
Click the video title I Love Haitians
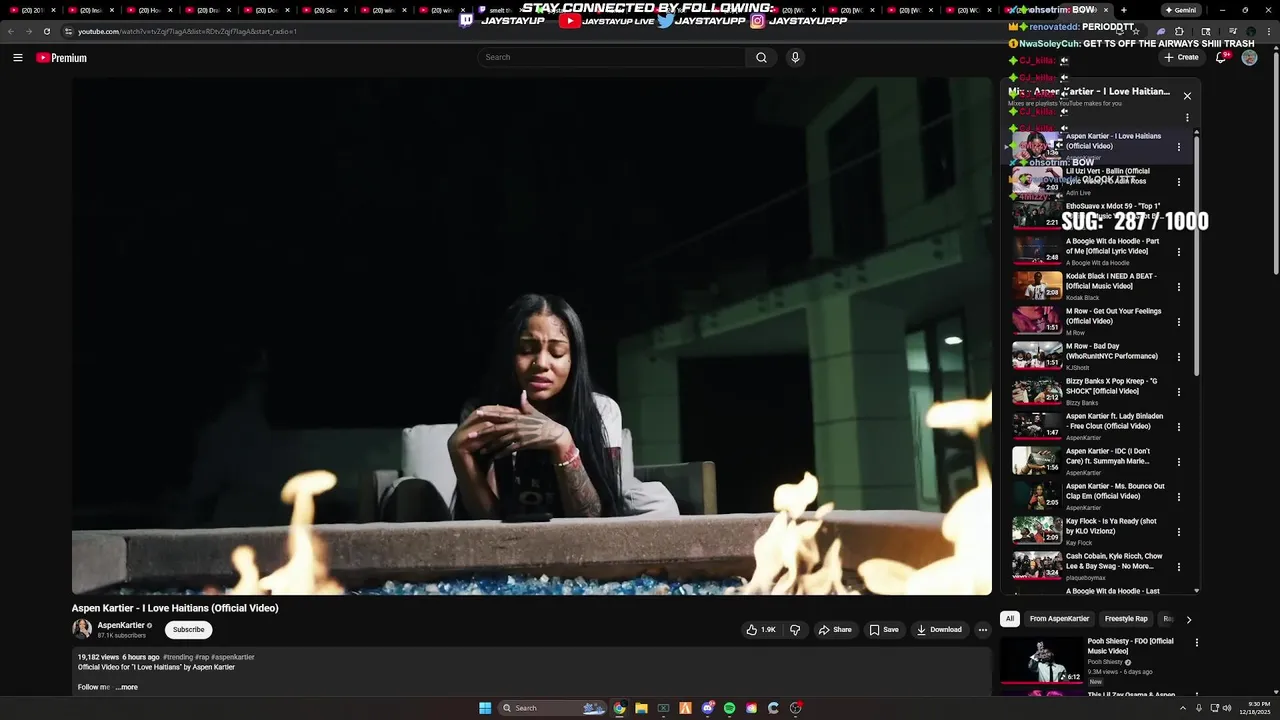pyautogui.click(x=175, y=608)
